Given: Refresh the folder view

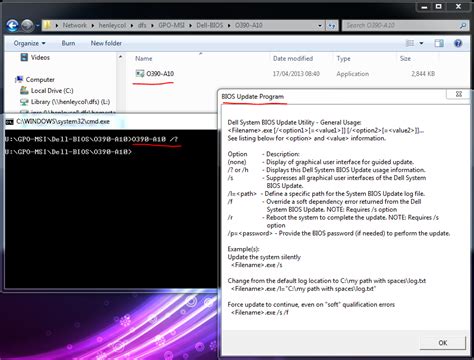Looking at the screenshot, I should coord(332,26).
